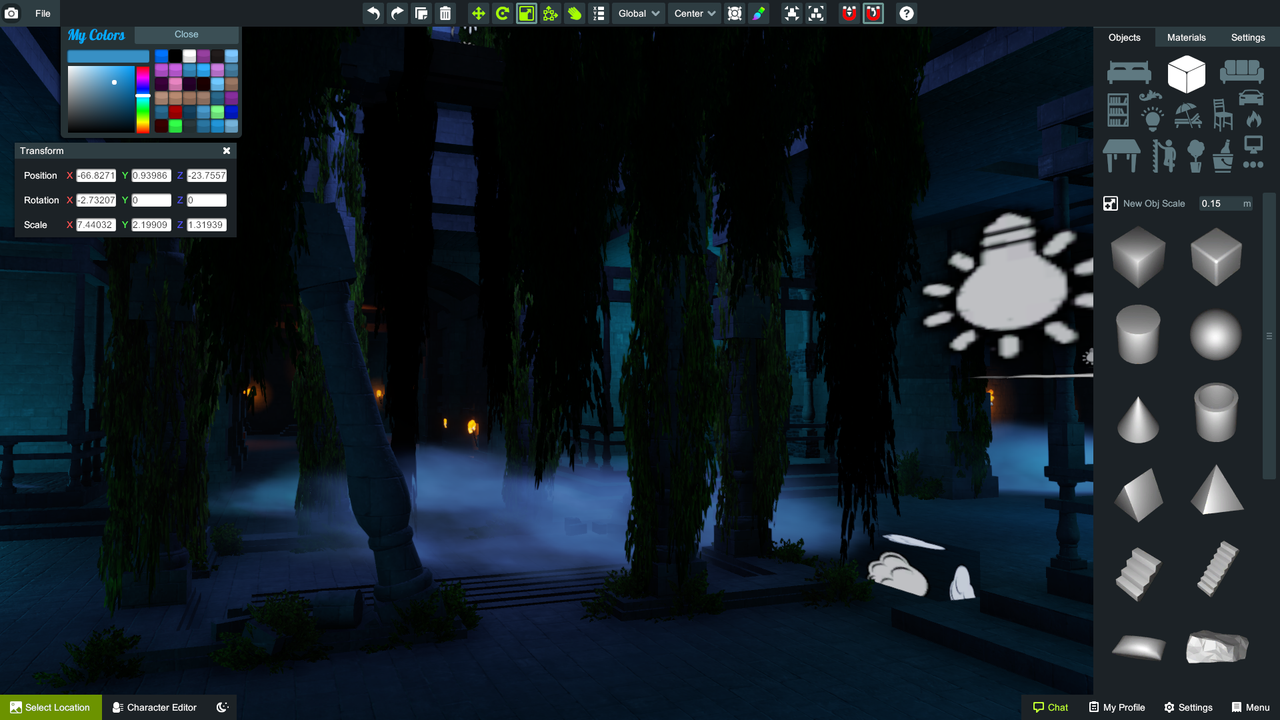Viewport: 1280px width, 720px height.
Task: Click the New Obj Scale input field
Action: click(x=1226, y=203)
